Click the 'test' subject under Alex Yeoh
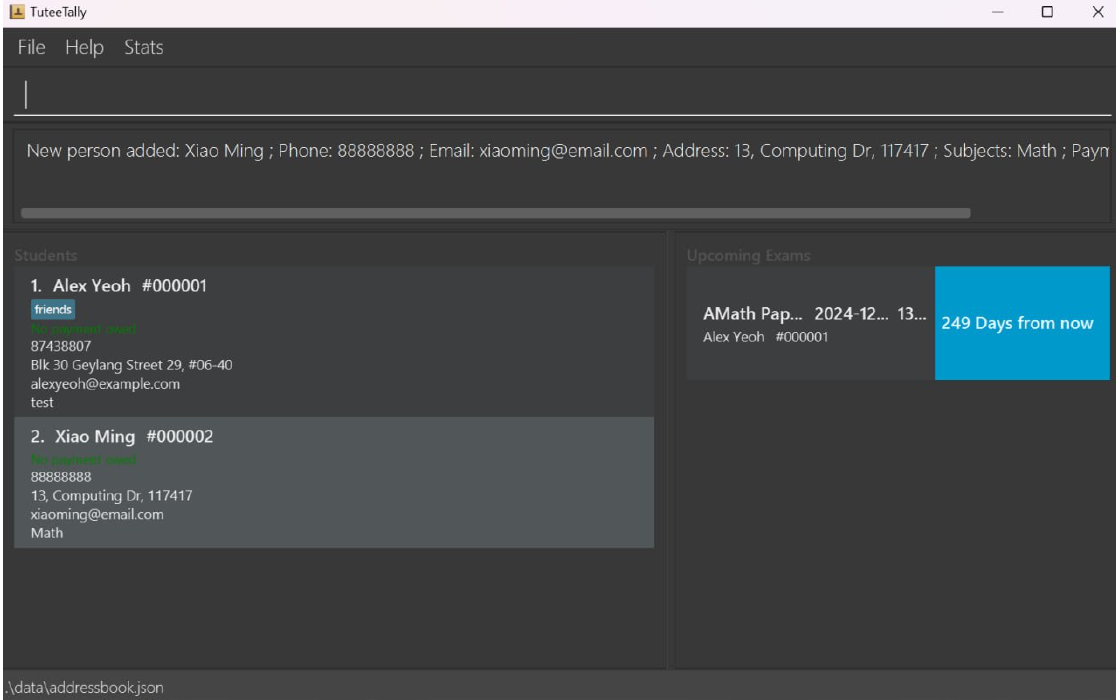This screenshot has height=700, width=1116. tap(41, 403)
